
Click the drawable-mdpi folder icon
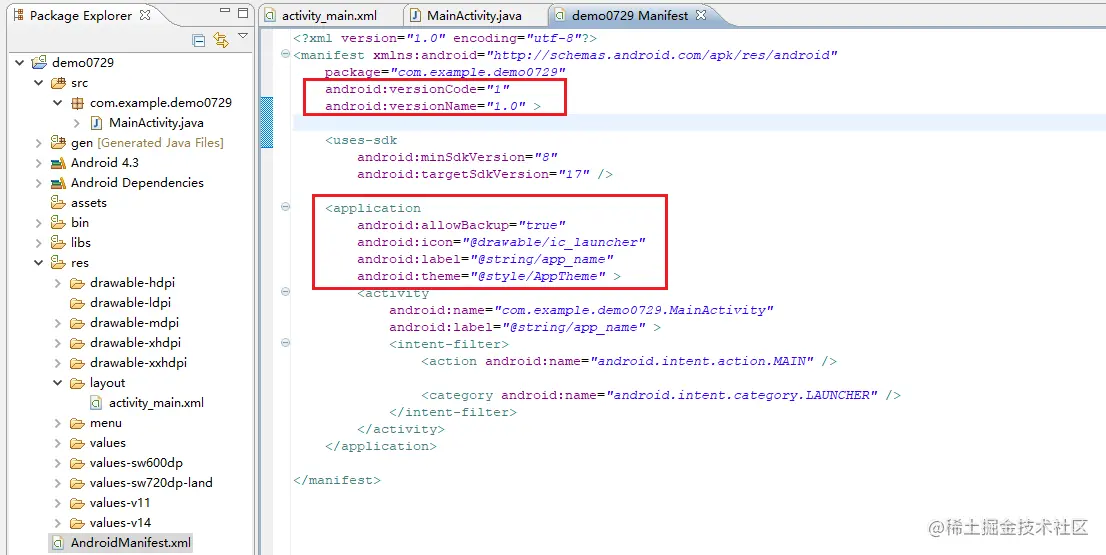pos(78,323)
